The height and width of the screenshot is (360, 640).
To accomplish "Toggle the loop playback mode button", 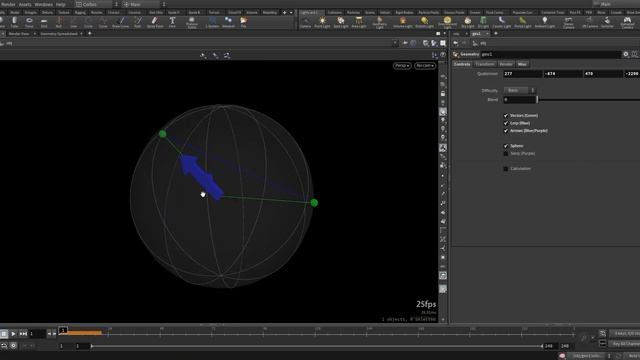I will coord(4,346).
